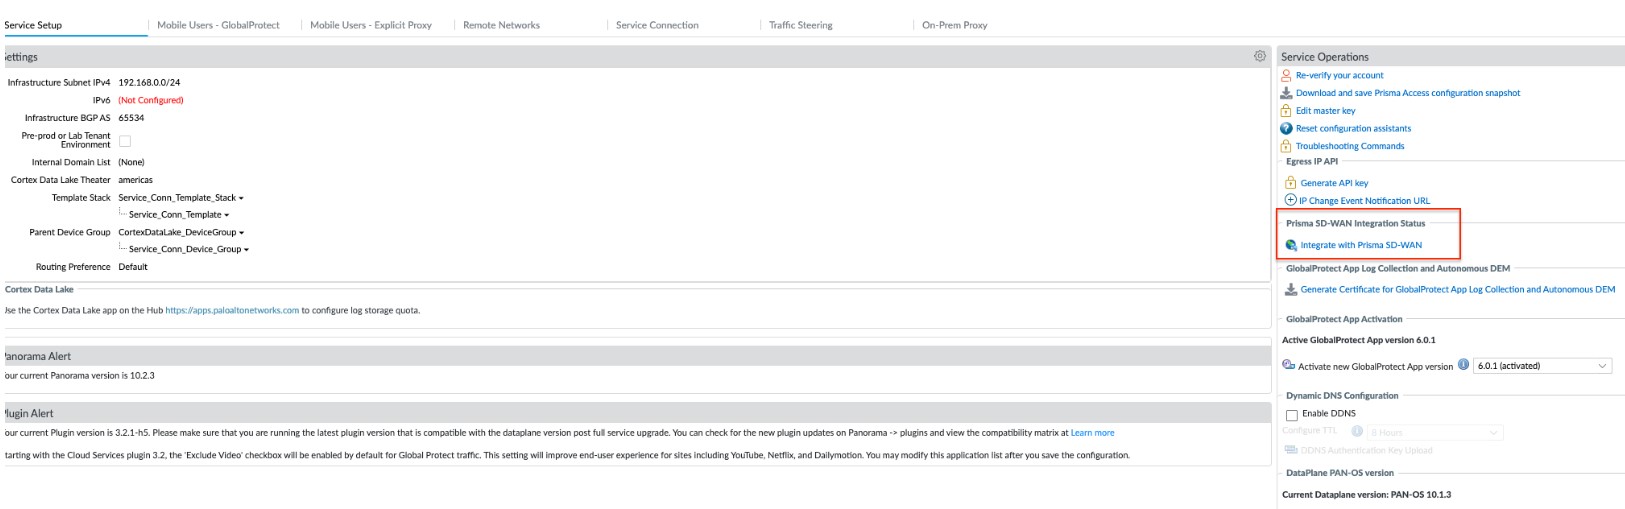Open the Traffic Steering tab
Image resolution: width=1625 pixels, height=509 pixels.
point(800,25)
